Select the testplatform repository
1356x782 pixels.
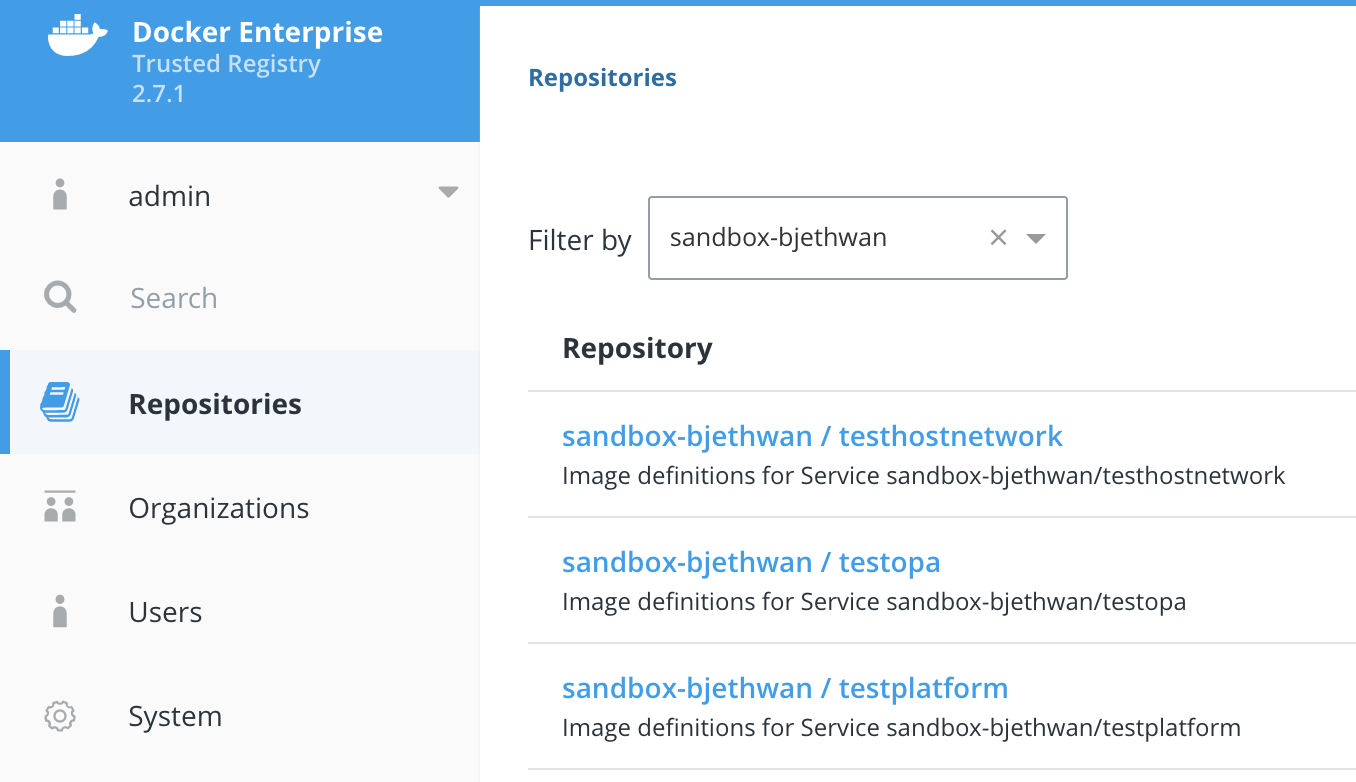[785, 688]
